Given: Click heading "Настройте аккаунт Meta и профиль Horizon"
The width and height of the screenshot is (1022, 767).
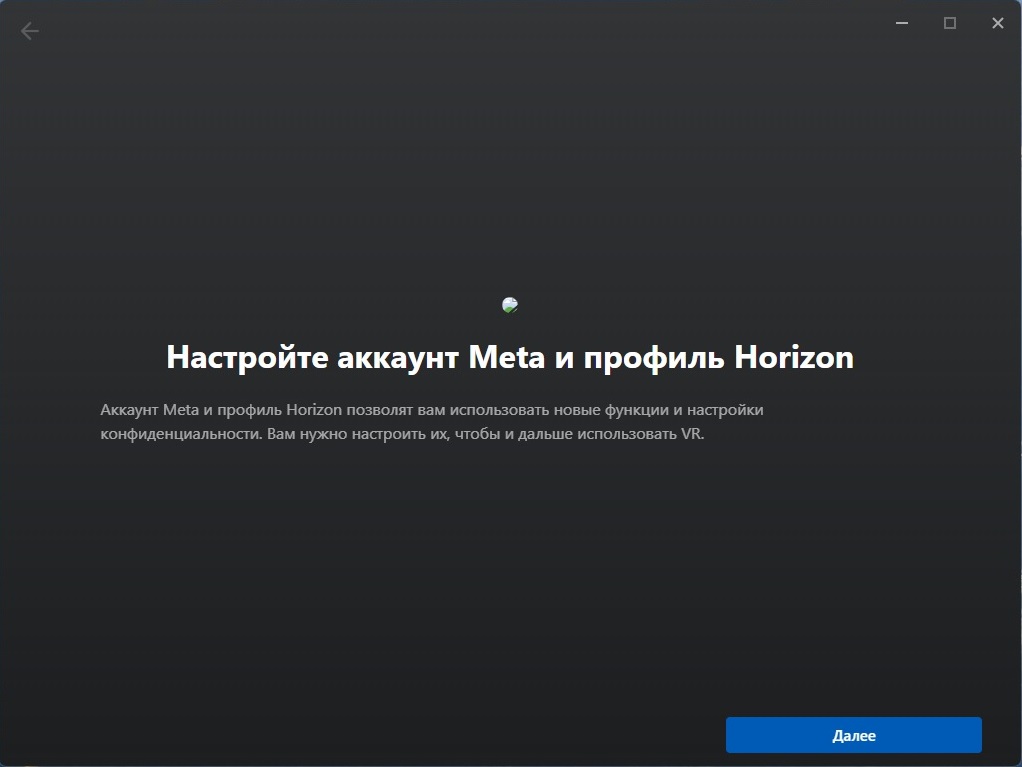Looking at the screenshot, I should point(510,357).
